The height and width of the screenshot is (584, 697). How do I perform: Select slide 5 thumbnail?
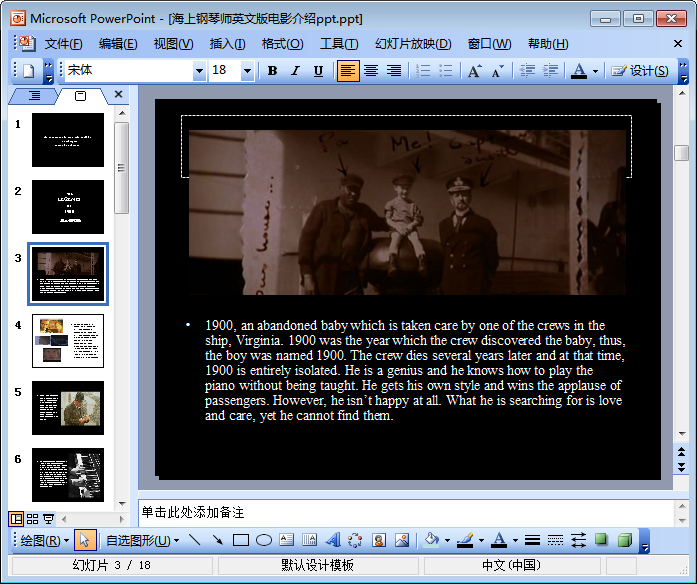[x=67, y=407]
